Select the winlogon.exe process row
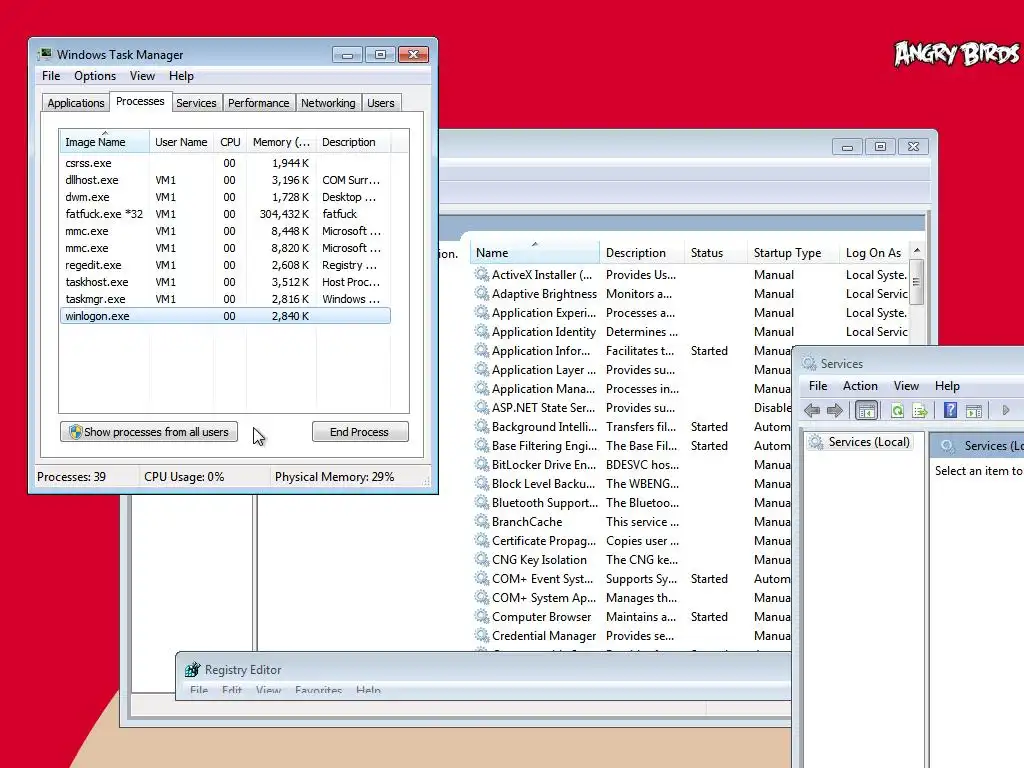1024x768 pixels. [x=225, y=316]
